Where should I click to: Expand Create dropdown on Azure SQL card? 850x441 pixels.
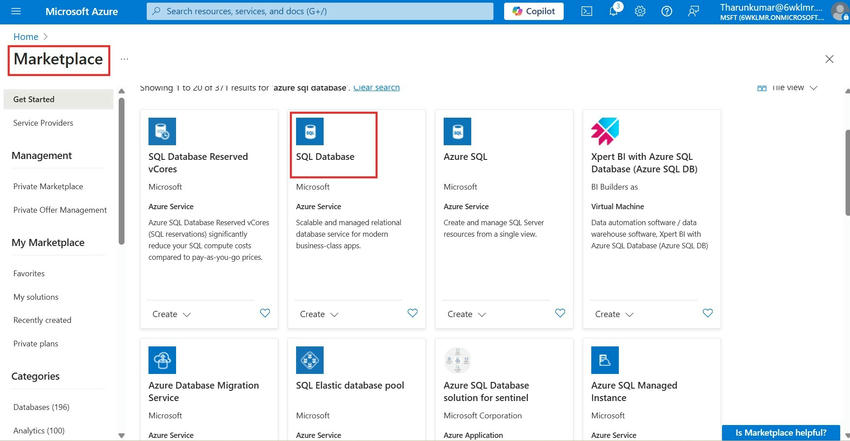466,314
